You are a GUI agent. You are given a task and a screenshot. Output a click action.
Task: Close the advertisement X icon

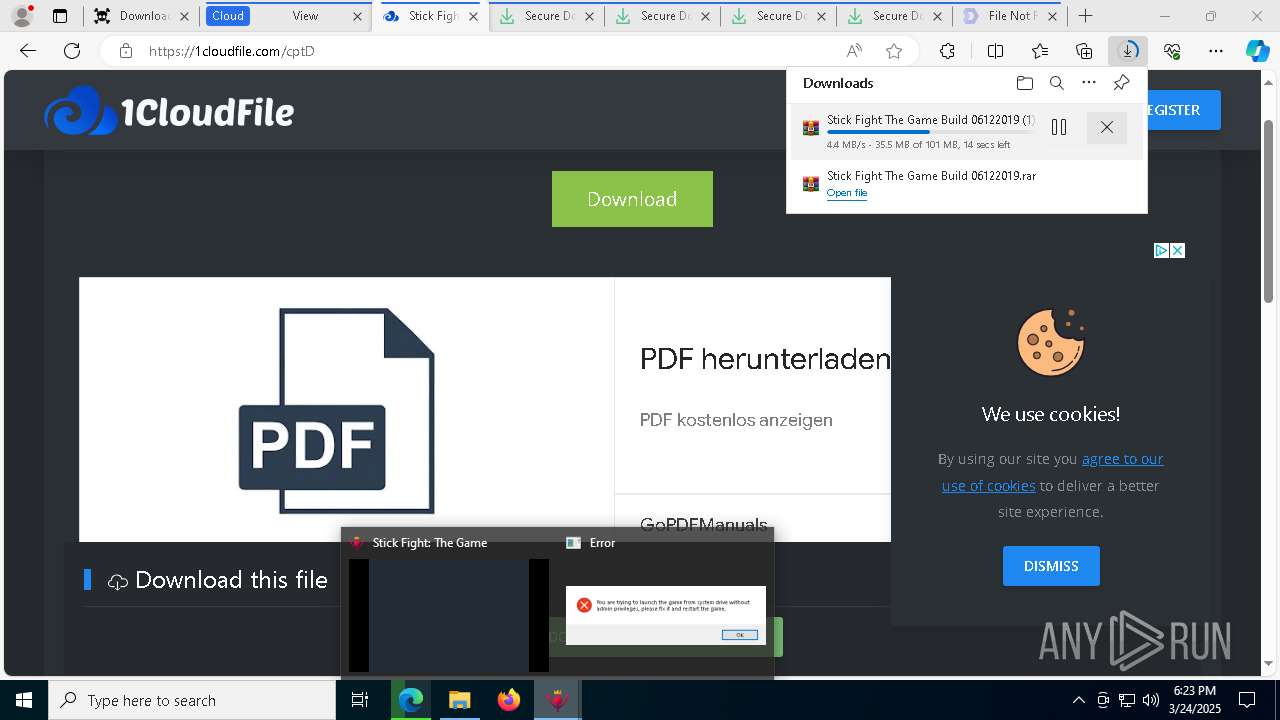click(x=1178, y=250)
